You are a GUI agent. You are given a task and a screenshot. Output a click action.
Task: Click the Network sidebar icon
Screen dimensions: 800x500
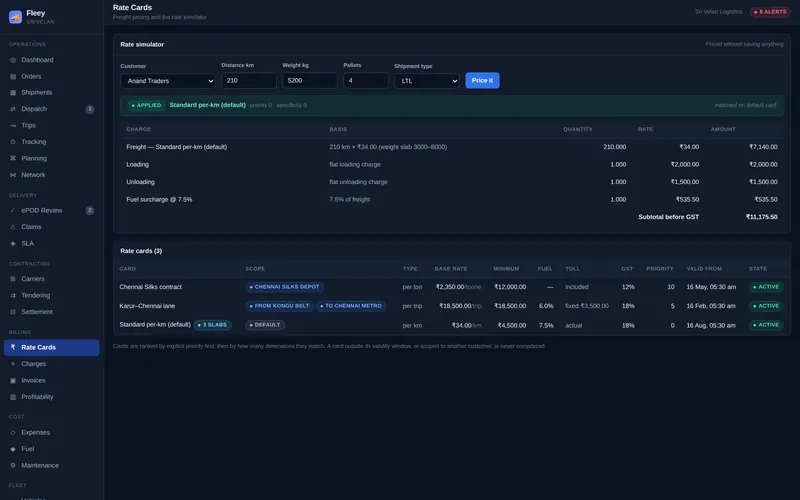(13, 175)
